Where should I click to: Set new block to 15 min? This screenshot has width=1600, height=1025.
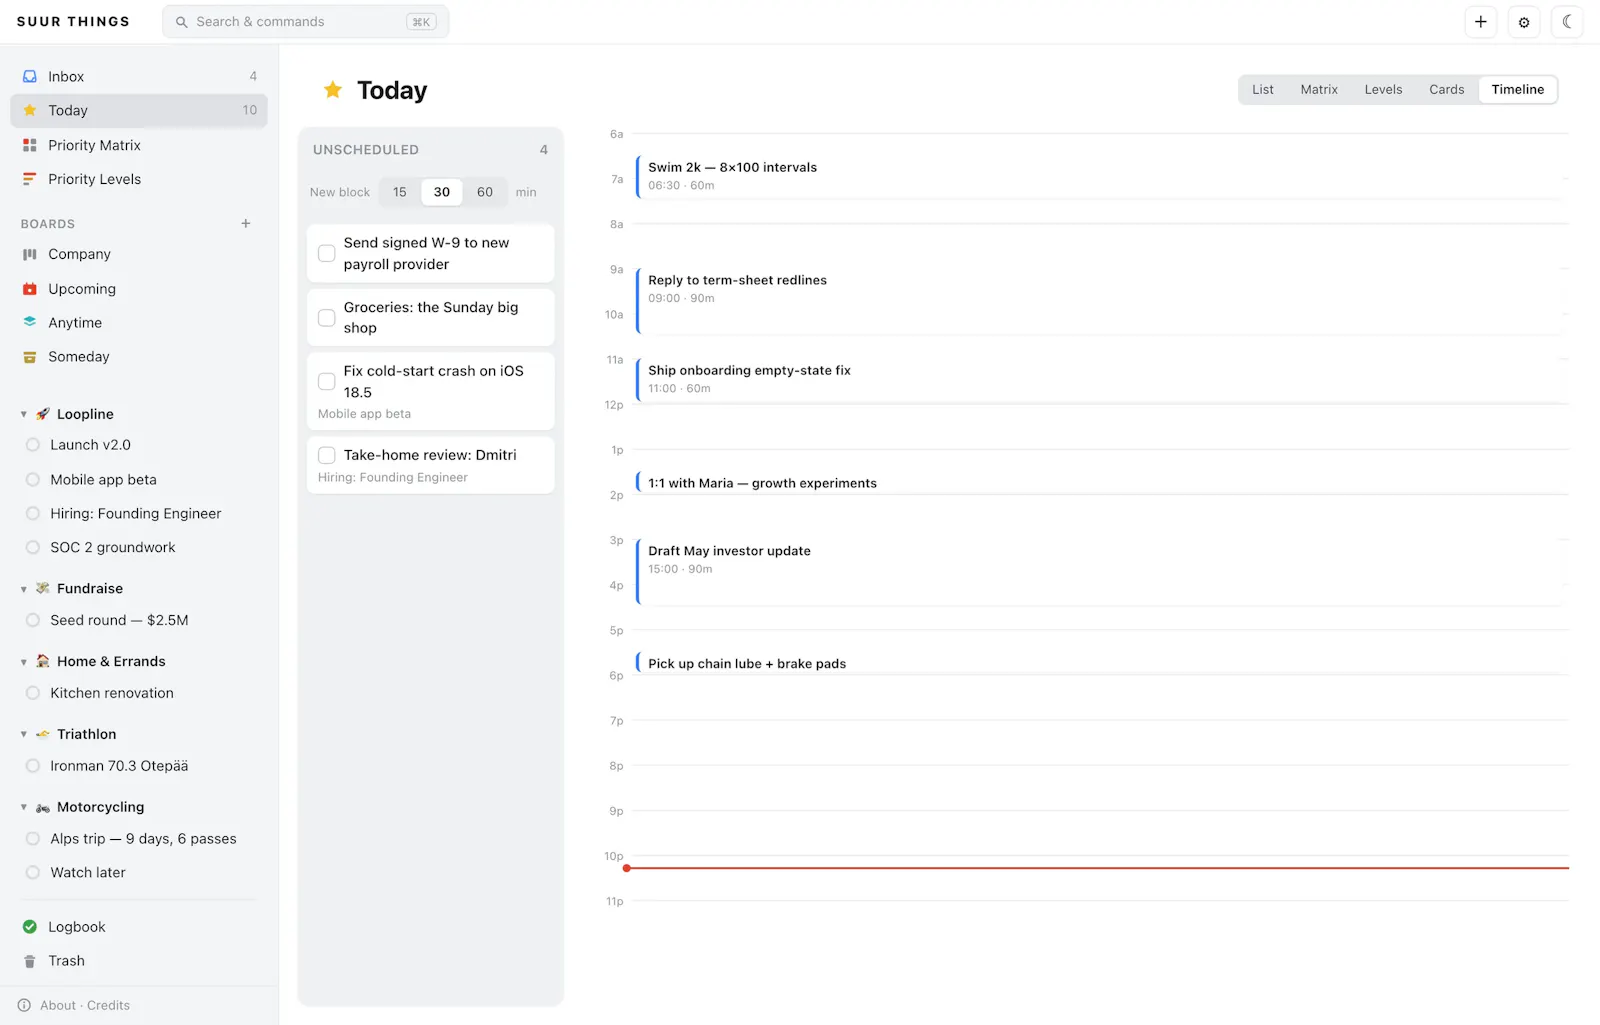click(x=400, y=192)
